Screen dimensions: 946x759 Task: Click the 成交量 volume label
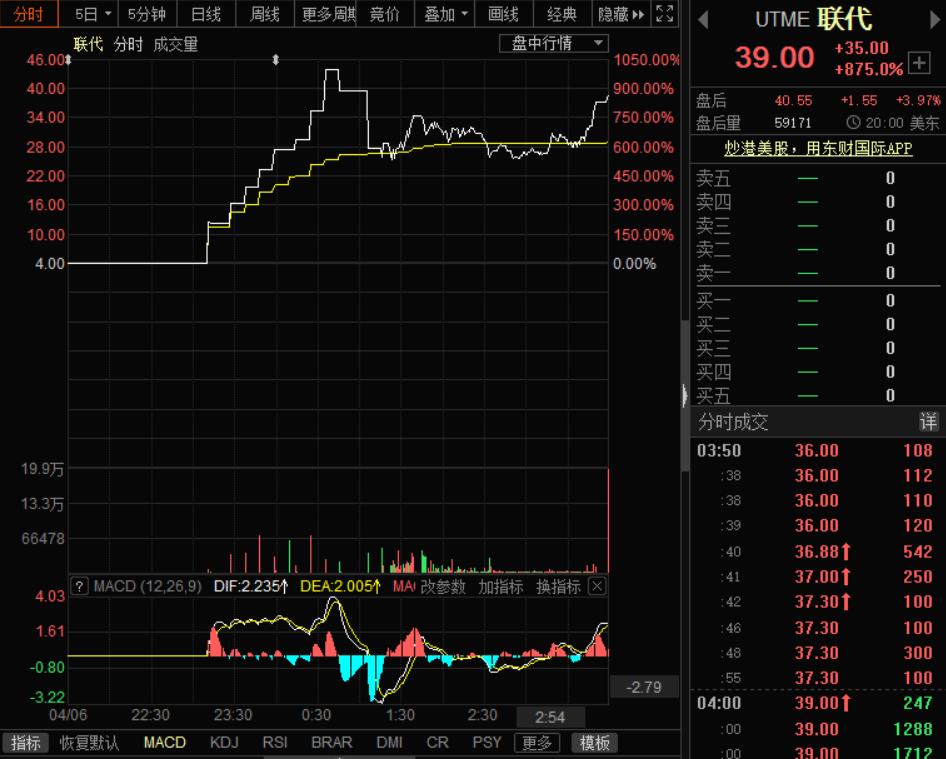coord(175,44)
